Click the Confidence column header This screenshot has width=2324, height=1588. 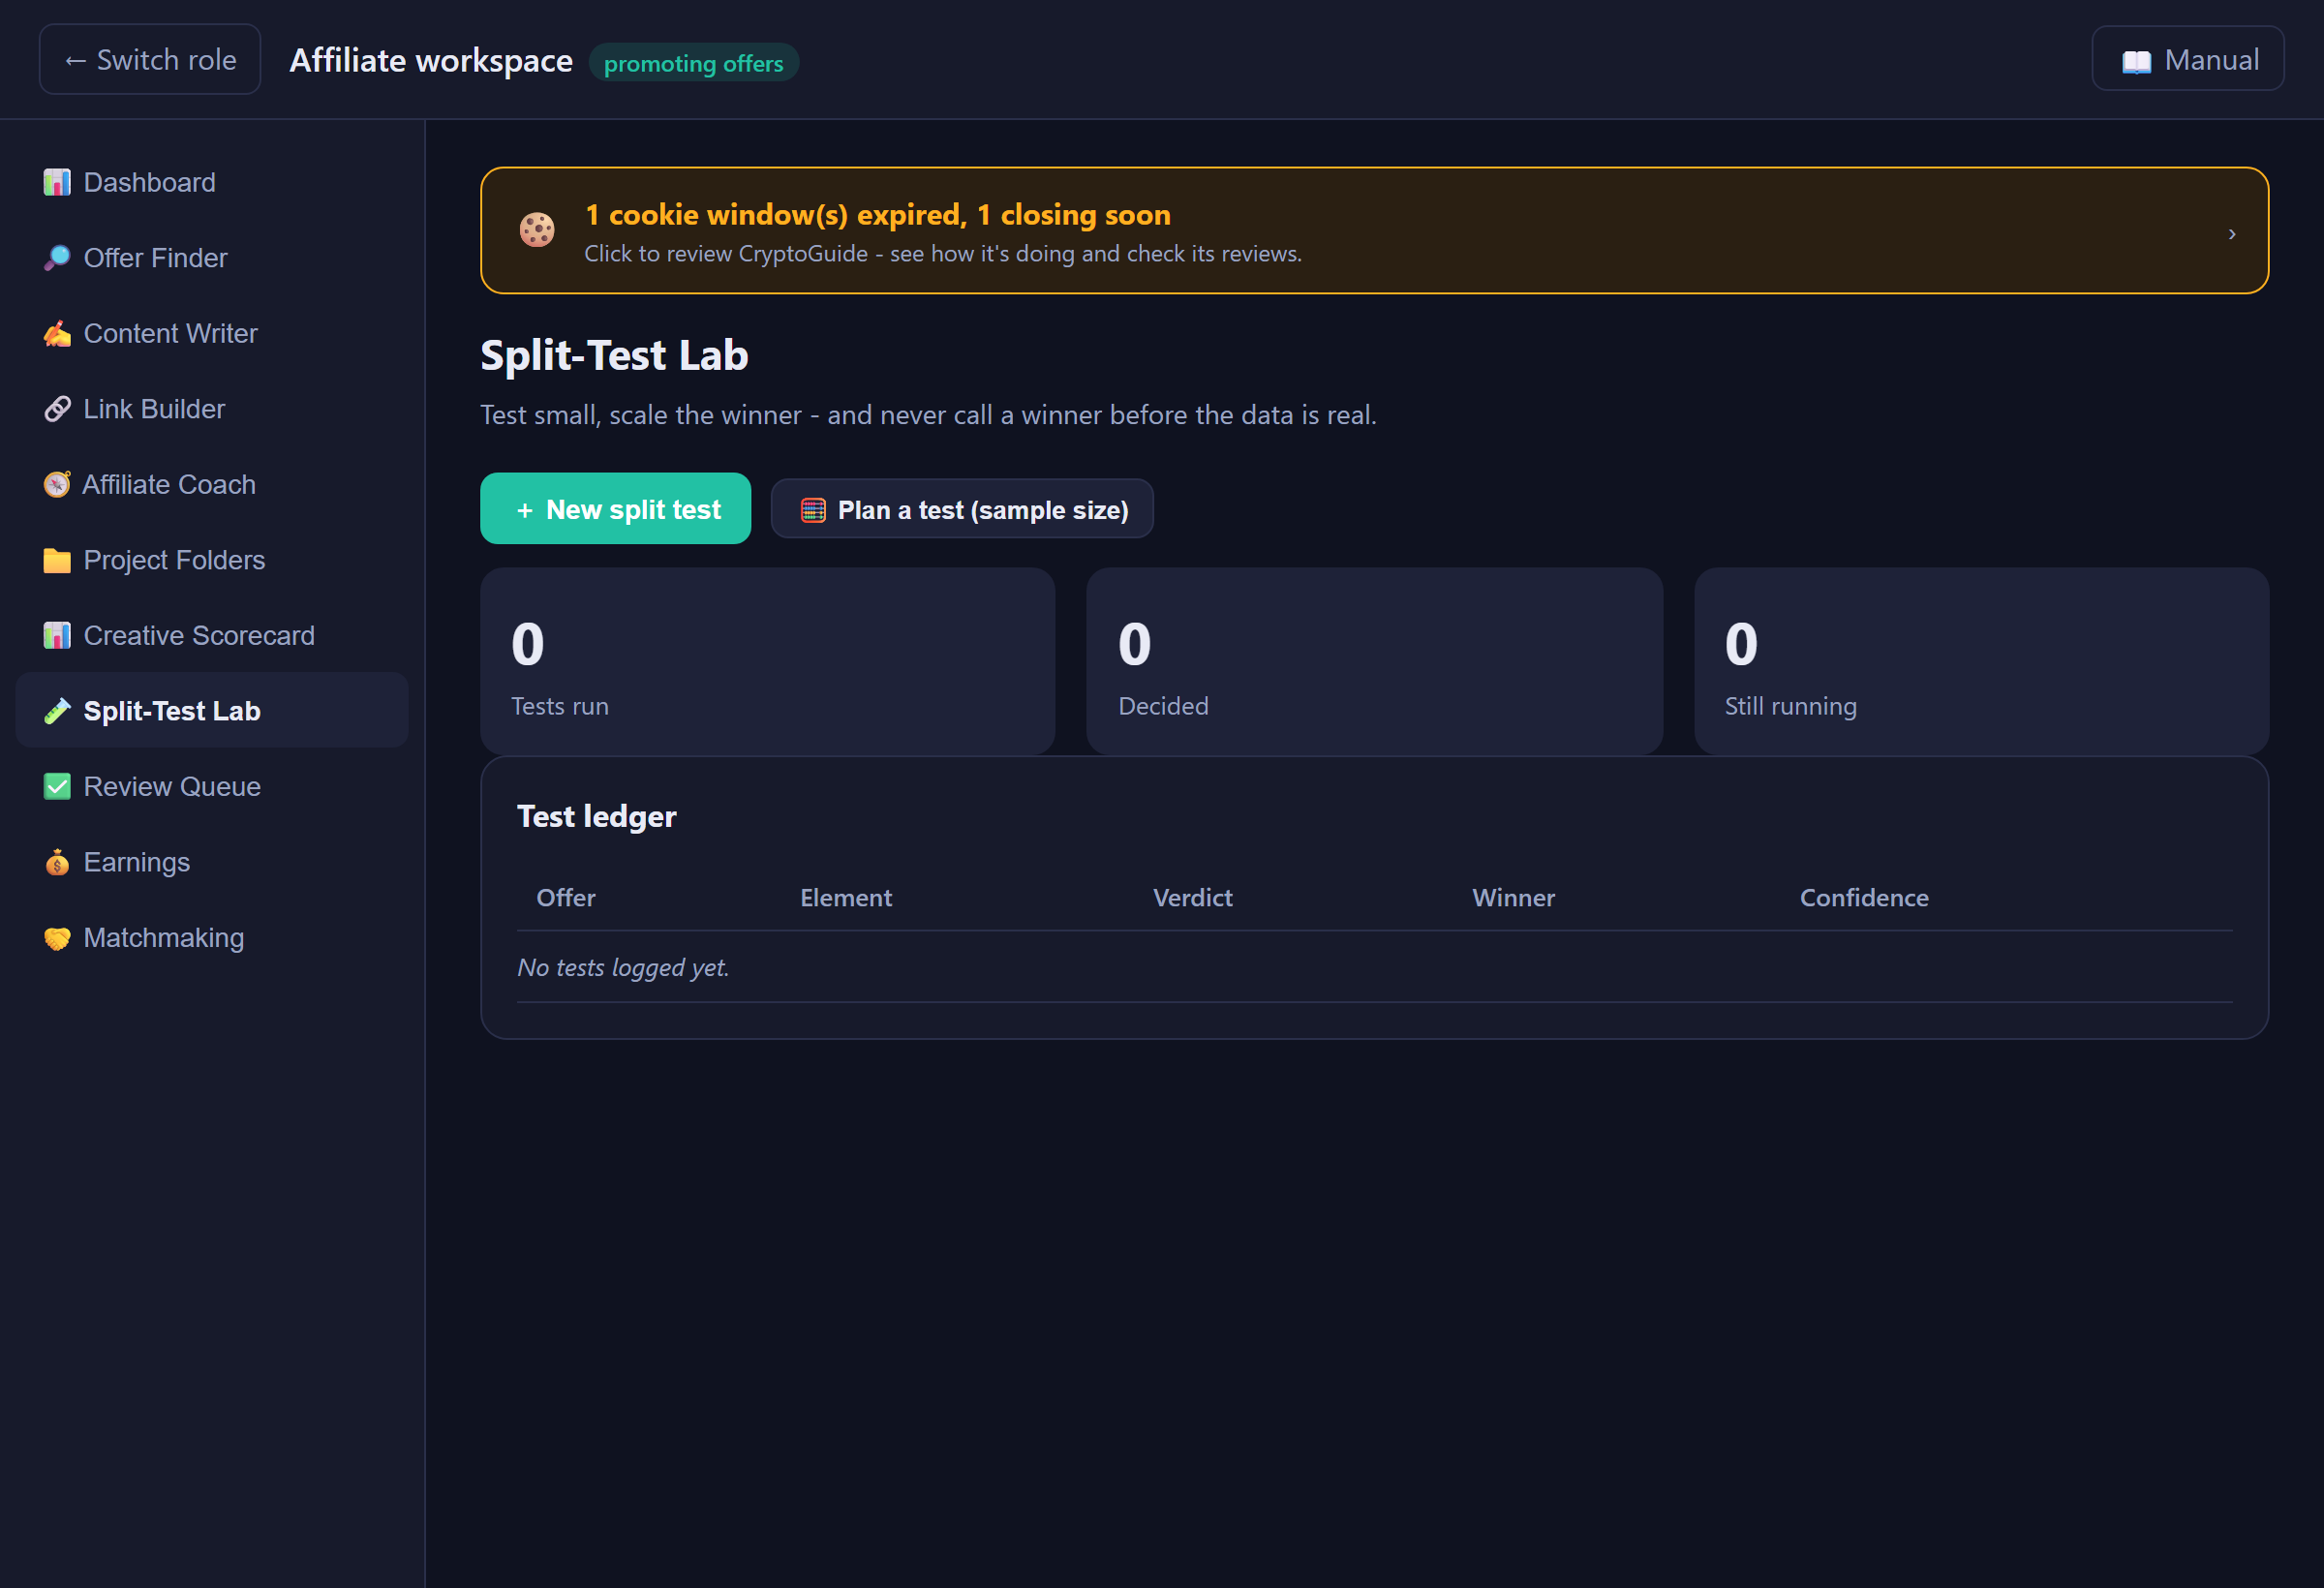(x=1864, y=897)
